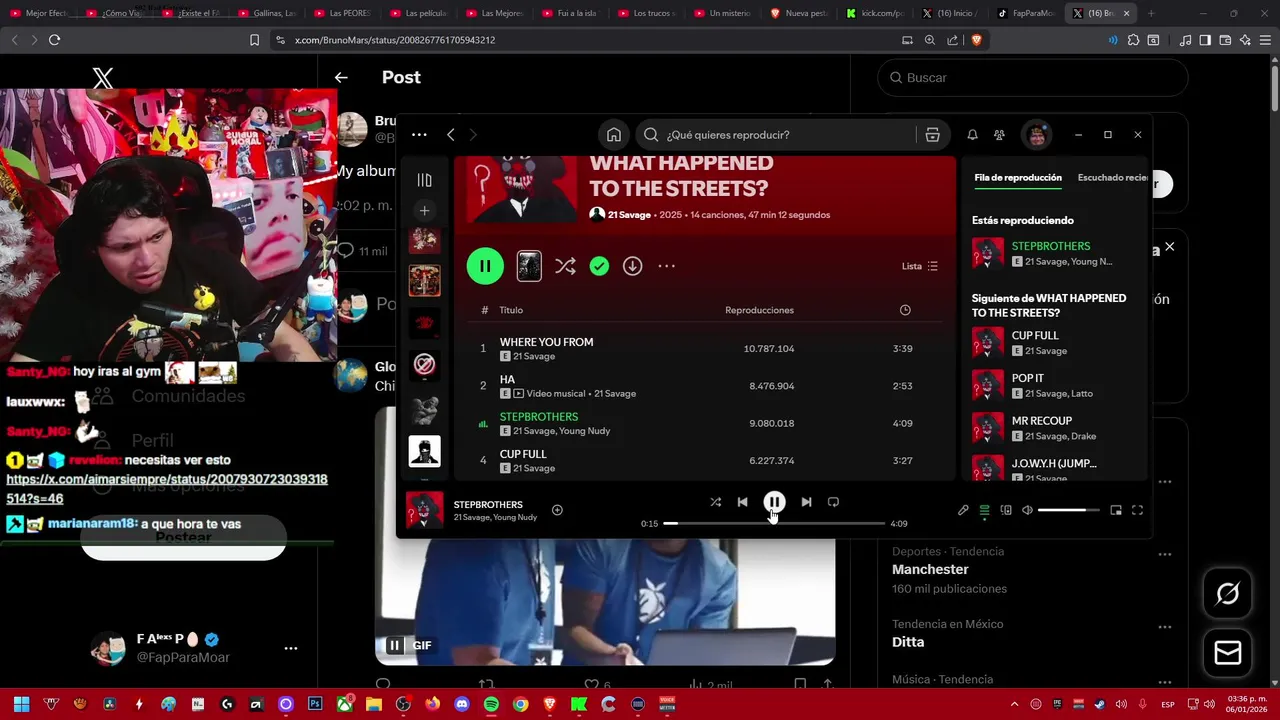This screenshot has height=720, width=1280.
Task: Switch to Escuchado recientemente tab
Action: 1113,177
